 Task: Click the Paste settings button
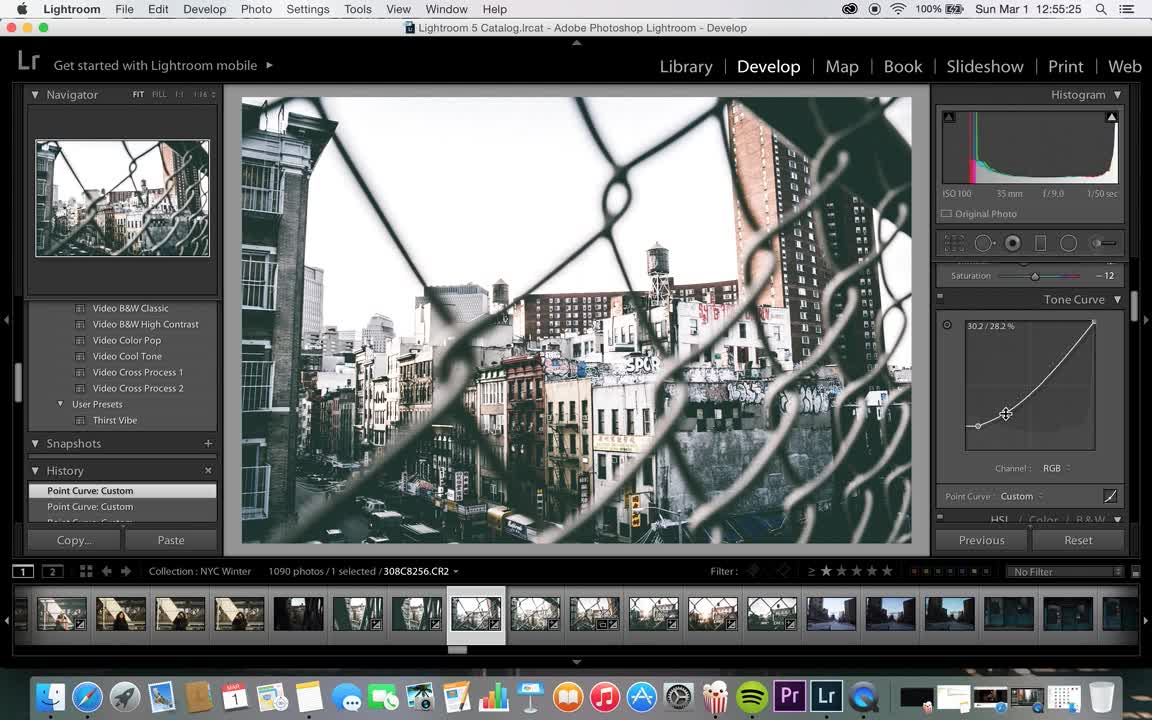click(x=170, y=540)
